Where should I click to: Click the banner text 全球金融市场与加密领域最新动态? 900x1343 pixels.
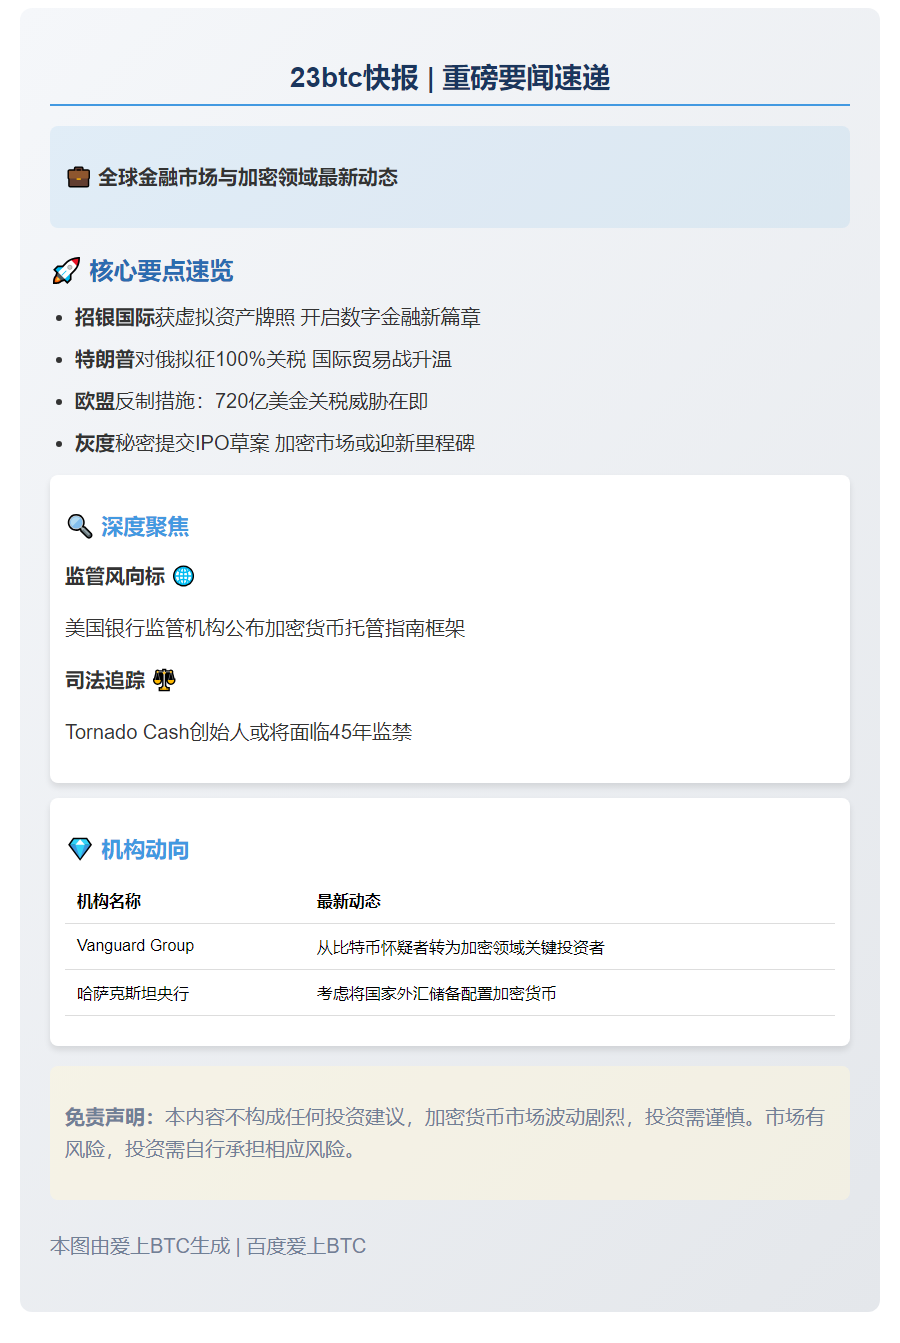point(248,177)
